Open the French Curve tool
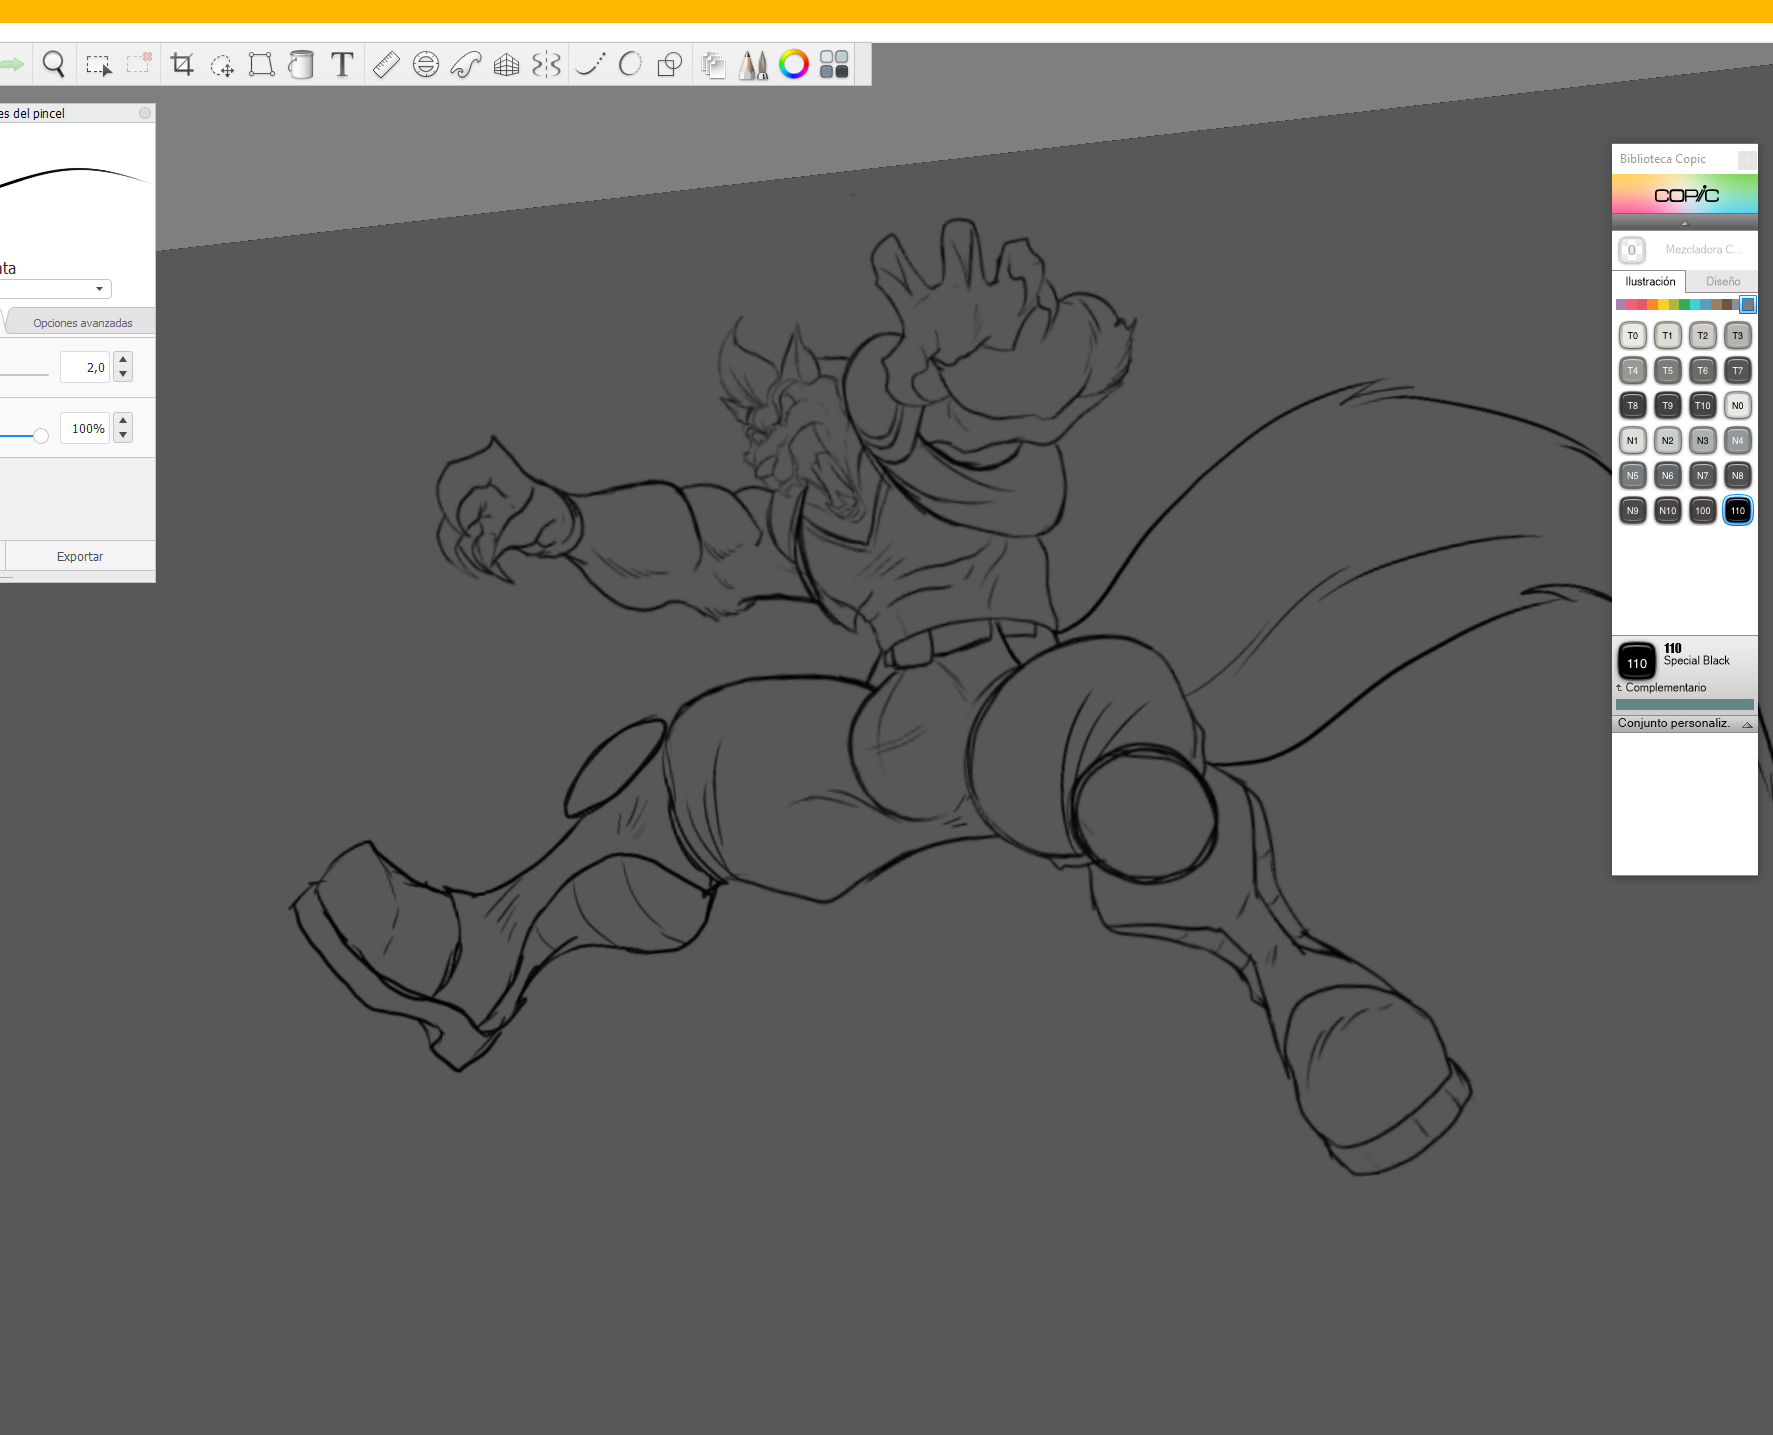The width and height of the screenshot is (1773, 1435). pos(466,65)
